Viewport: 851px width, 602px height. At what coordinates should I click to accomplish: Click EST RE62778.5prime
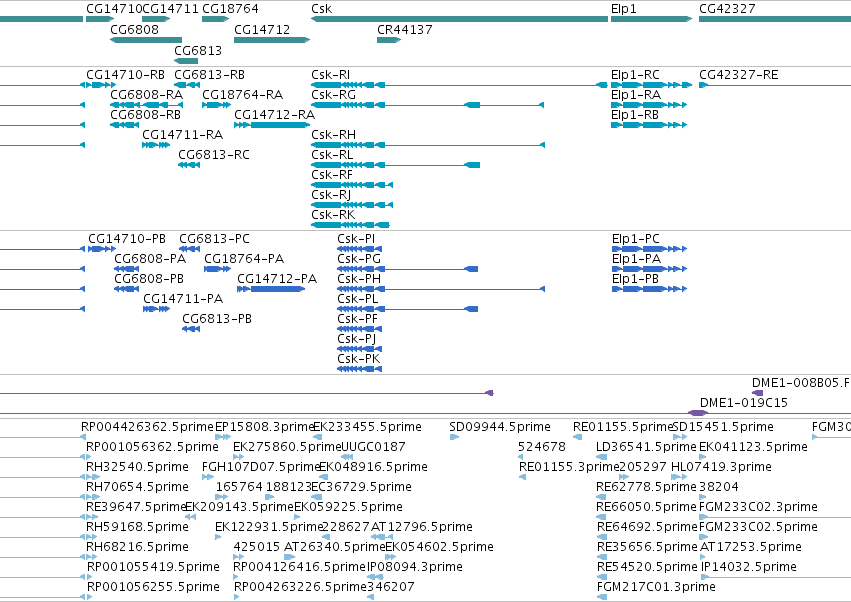click(646, 487)
